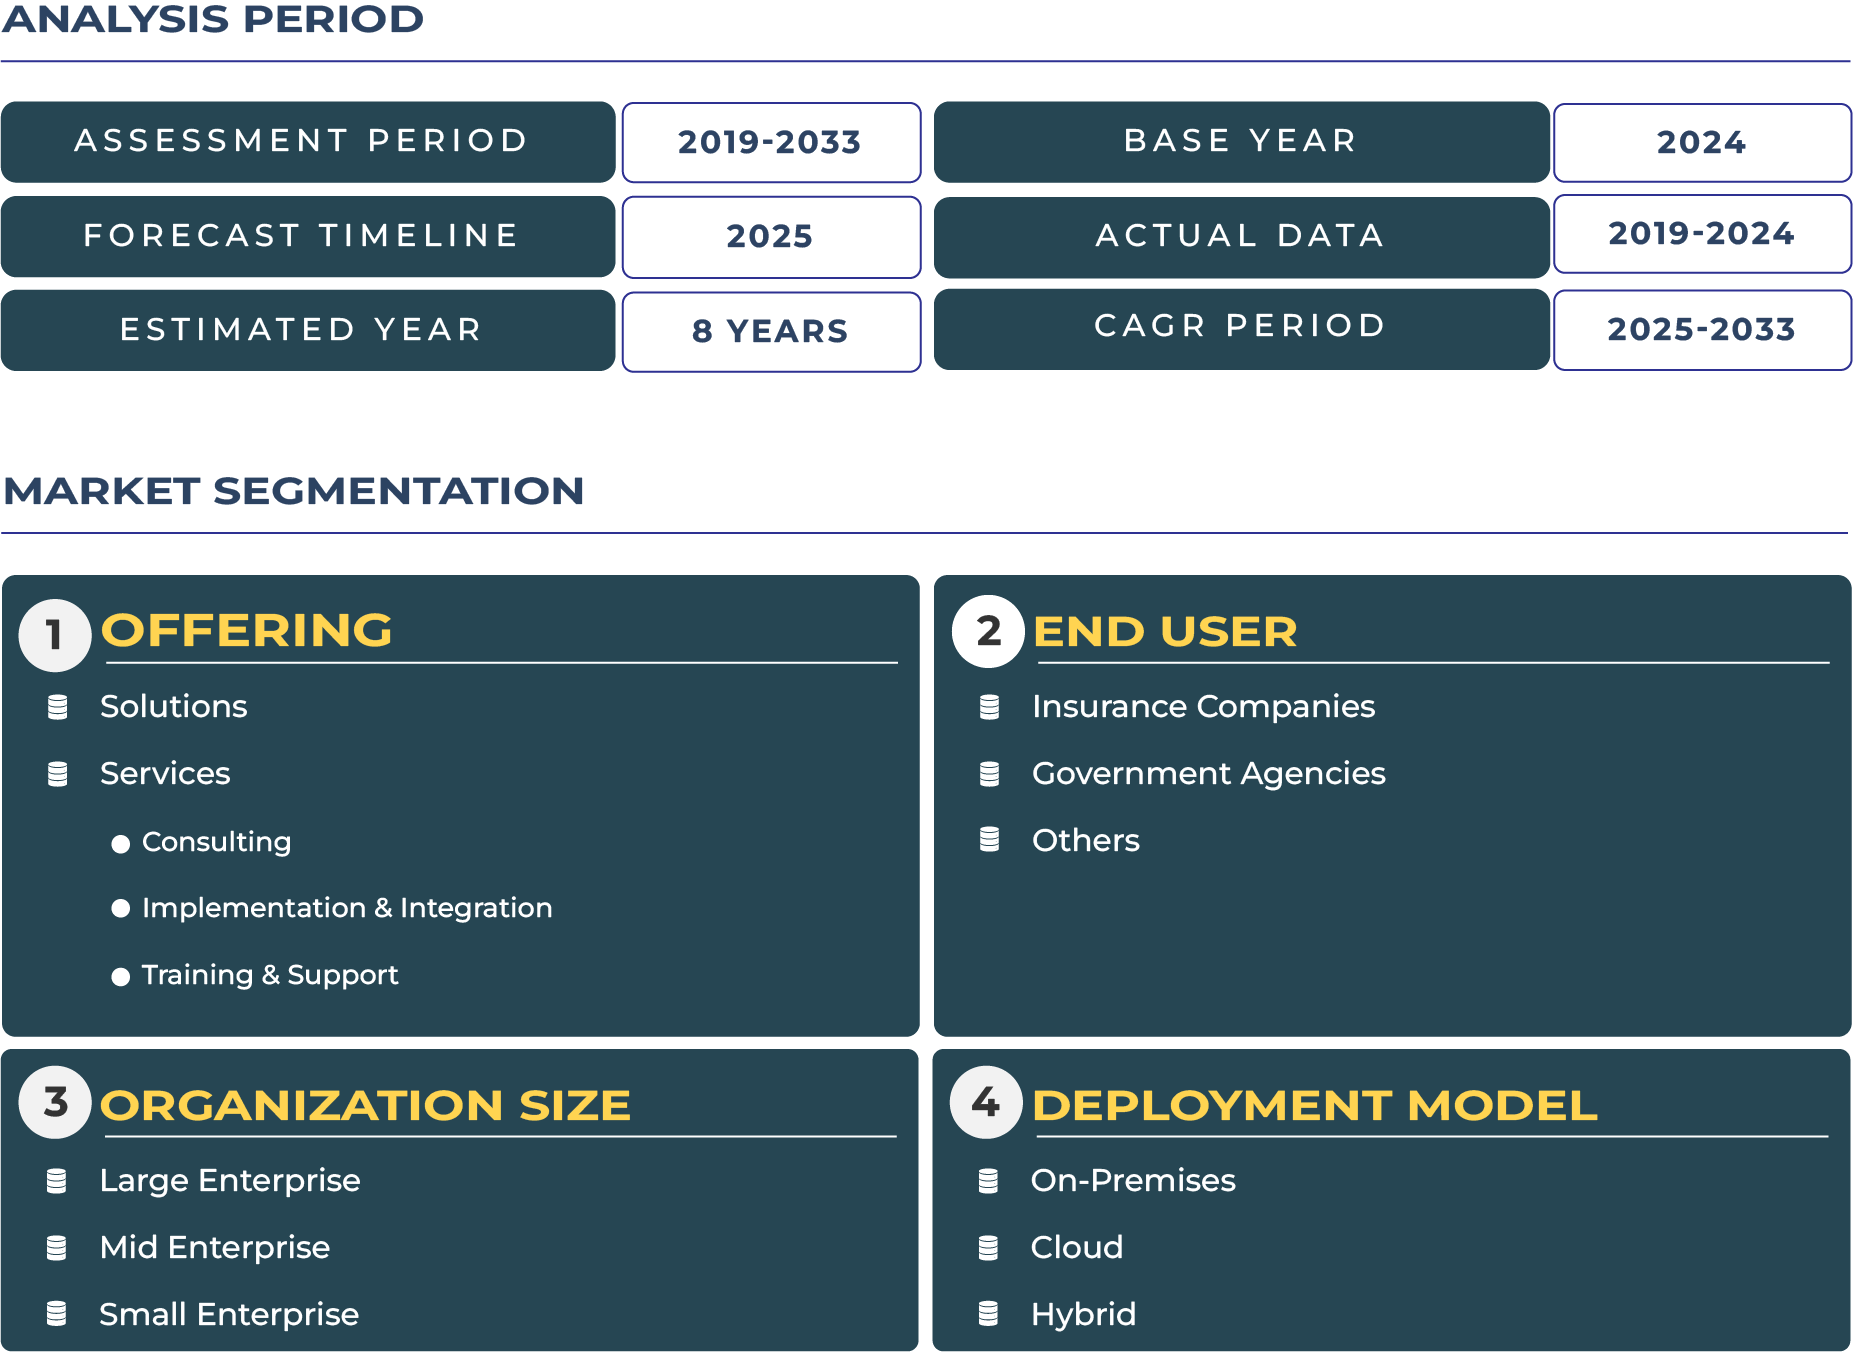Click the CAGR Period label button
The image size is (1853, 1352).
1241,327
